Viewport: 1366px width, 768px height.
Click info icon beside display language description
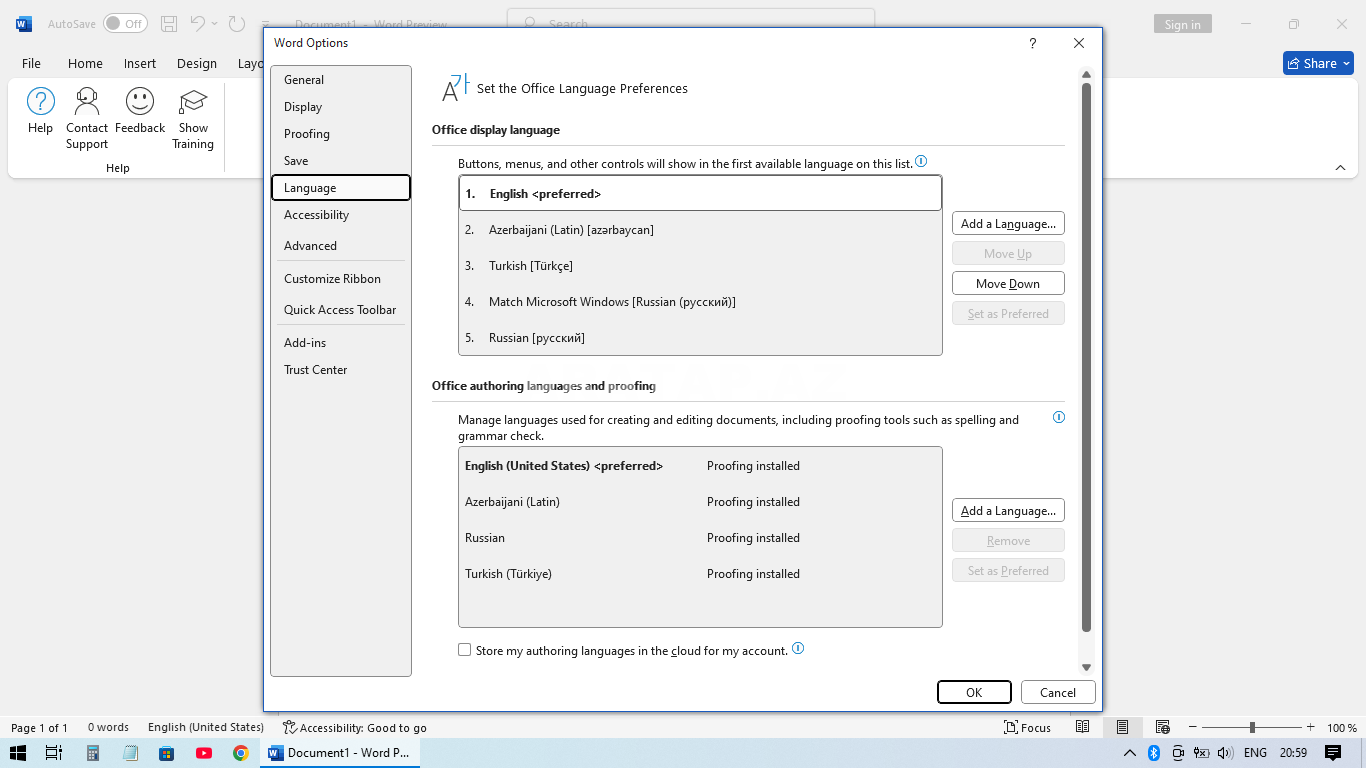tap(921, 161)
